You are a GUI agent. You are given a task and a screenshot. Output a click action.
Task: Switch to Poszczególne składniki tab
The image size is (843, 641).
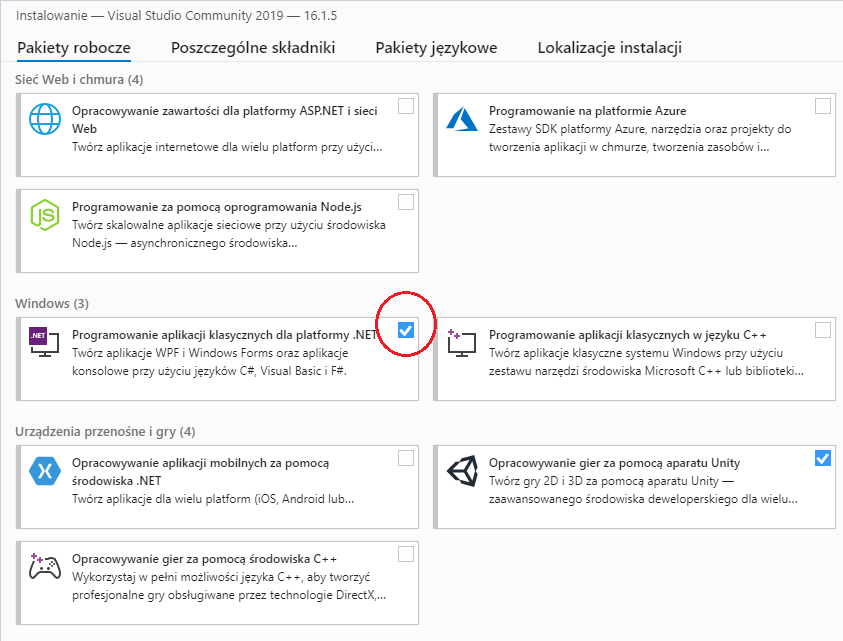(x=253, y=48)
